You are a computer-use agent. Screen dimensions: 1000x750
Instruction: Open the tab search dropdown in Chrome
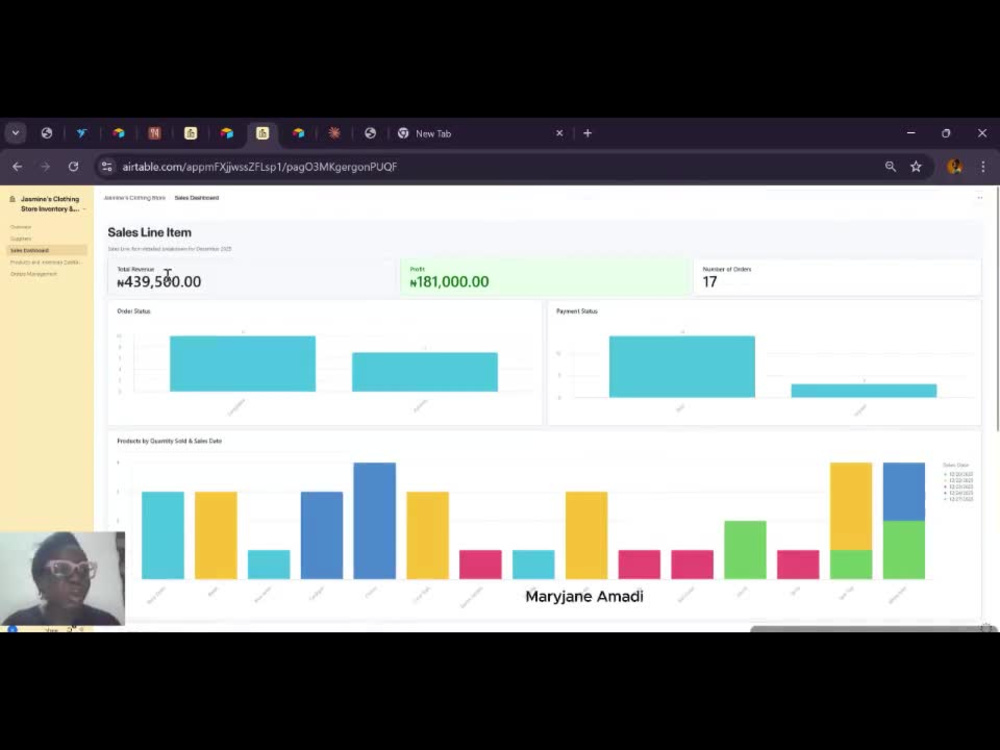(x=15, y=133)
